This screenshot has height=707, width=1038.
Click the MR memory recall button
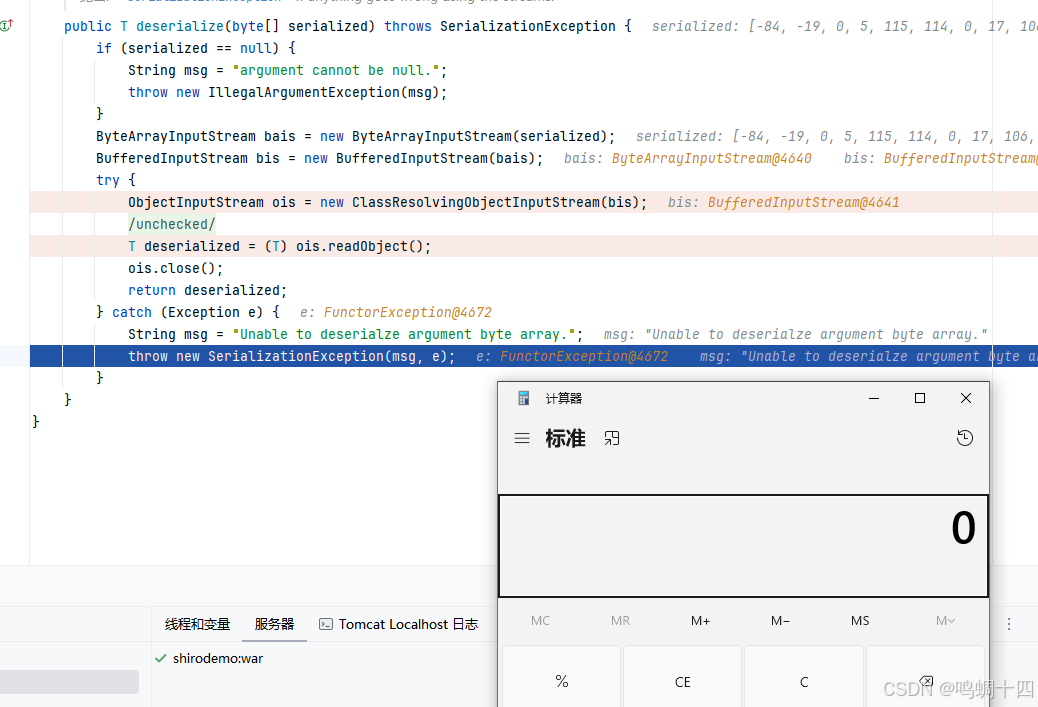click(x=620, y=621)
